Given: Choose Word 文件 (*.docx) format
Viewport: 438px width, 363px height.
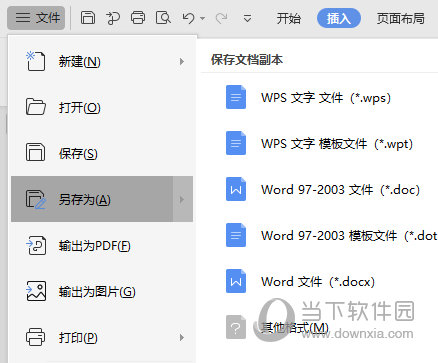Looking at the screenshot, I should click(318, 282).
